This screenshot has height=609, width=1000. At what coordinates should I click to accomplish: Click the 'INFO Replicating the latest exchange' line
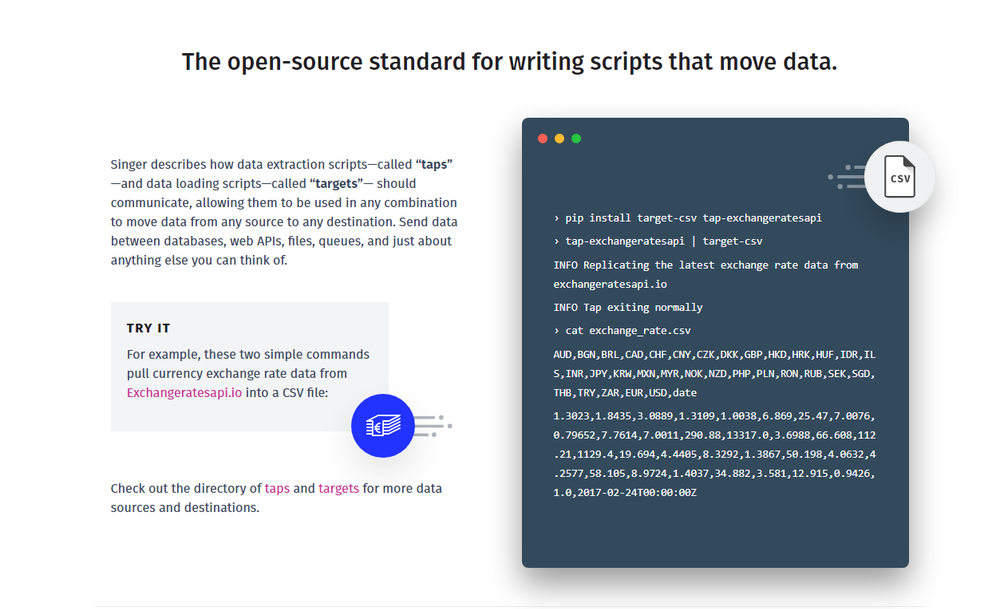705,265
